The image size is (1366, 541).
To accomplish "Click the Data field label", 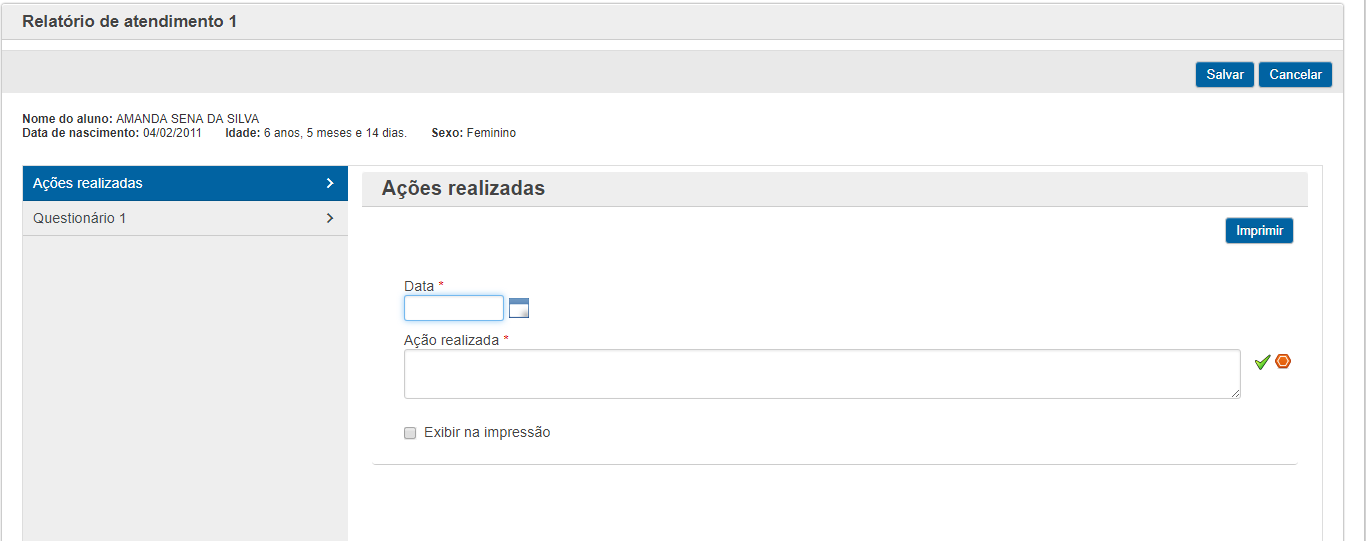I will click(419, 286).
